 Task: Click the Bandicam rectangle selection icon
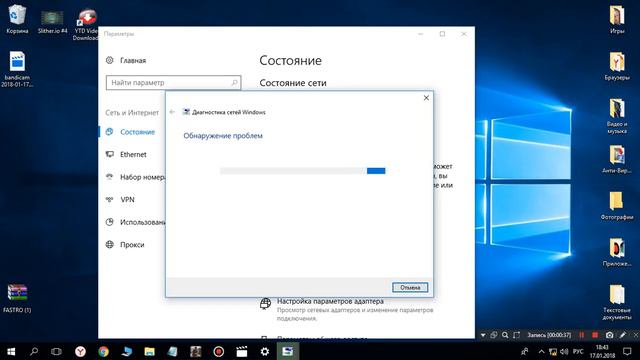(516, 335)
